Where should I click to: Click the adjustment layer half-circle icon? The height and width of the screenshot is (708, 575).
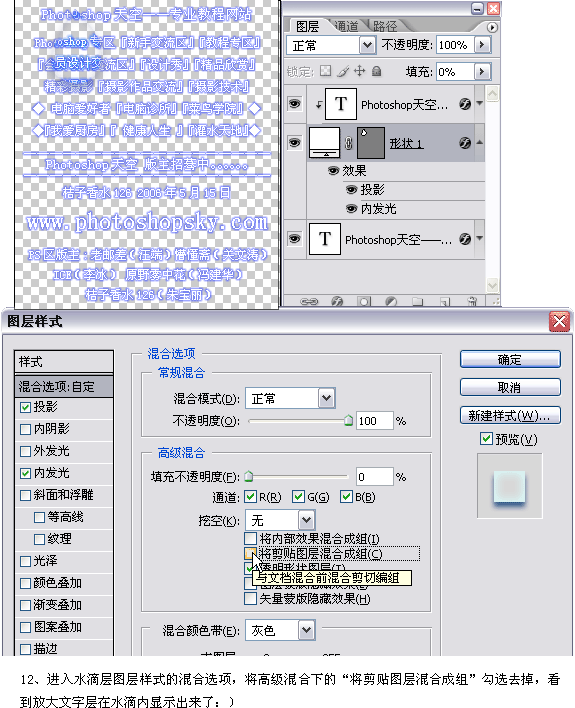391,302
